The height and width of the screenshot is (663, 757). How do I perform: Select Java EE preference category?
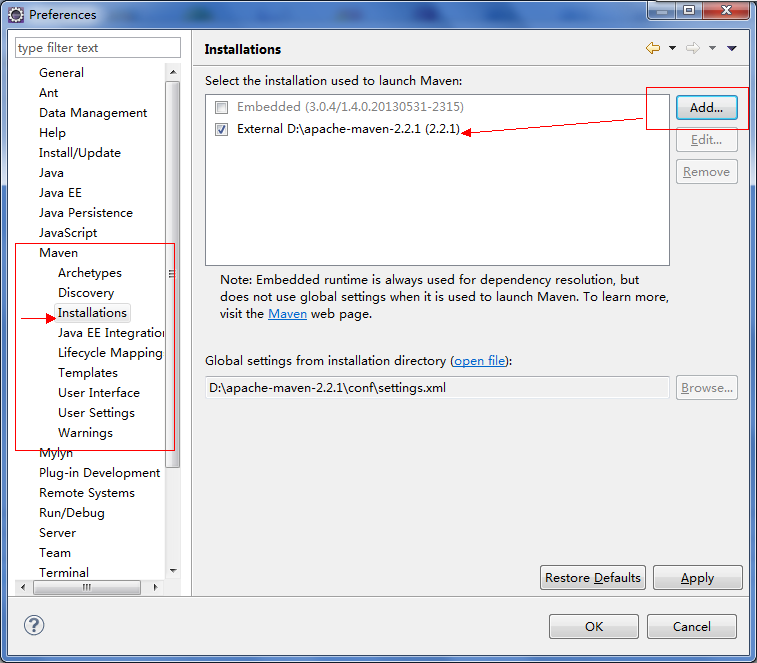[x=60, y=193]
